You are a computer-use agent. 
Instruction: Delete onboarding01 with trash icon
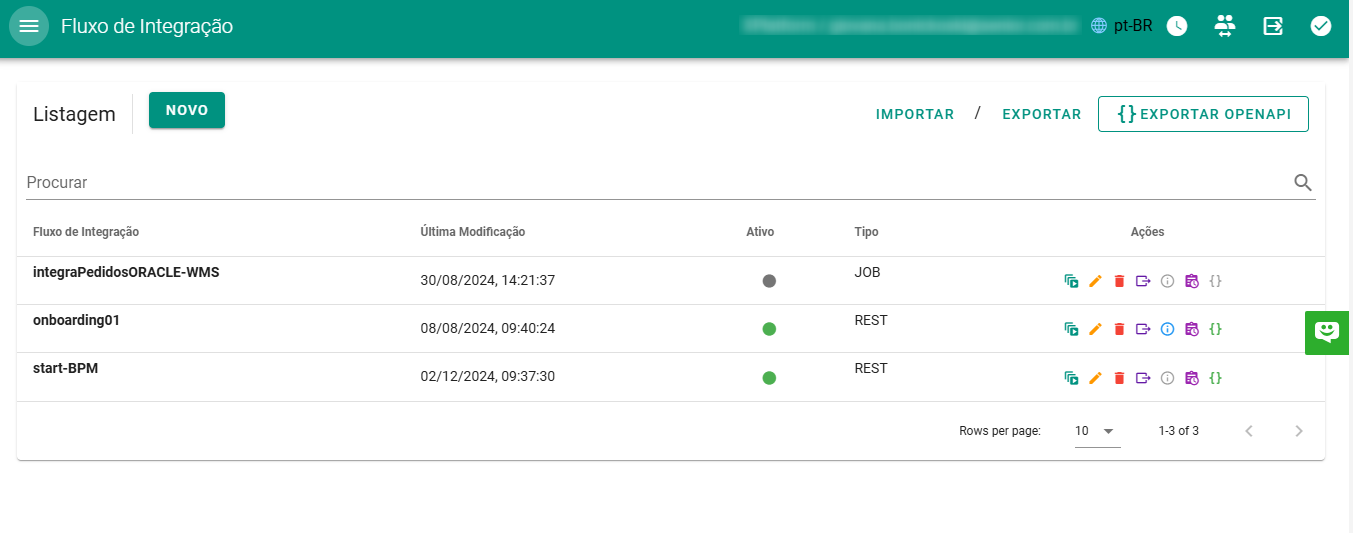1119,329
